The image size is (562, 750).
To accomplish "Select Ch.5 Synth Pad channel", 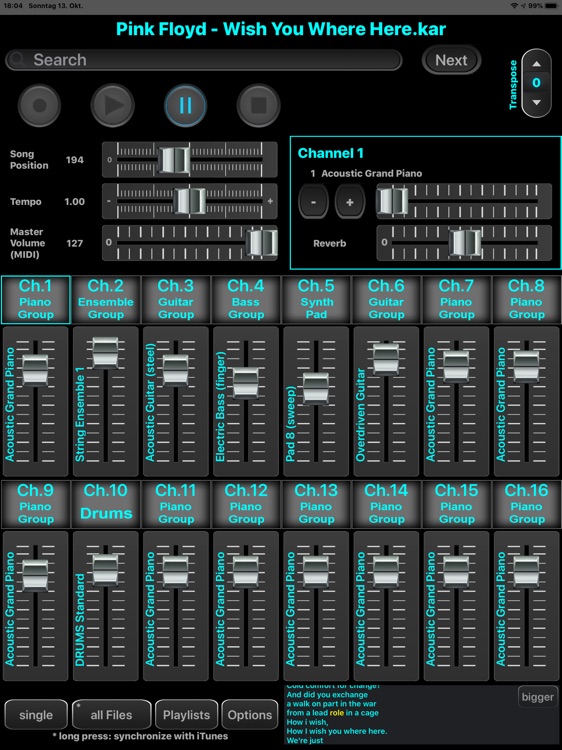I will click(x=316, y=300).
